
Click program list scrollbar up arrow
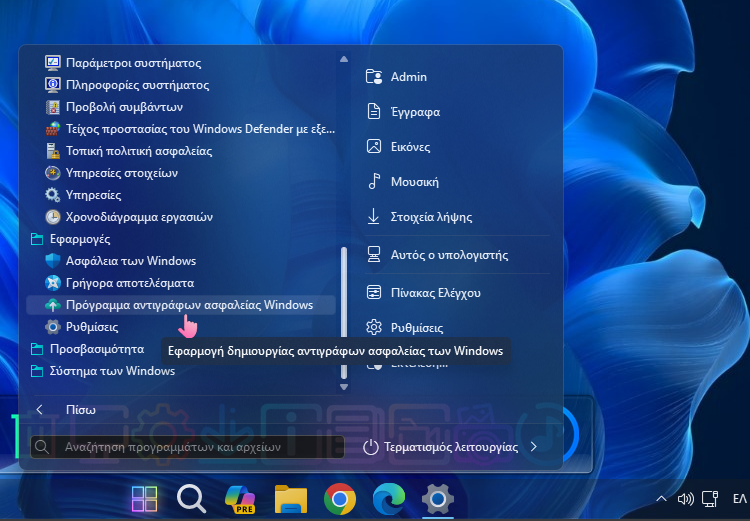coord(343,59)
